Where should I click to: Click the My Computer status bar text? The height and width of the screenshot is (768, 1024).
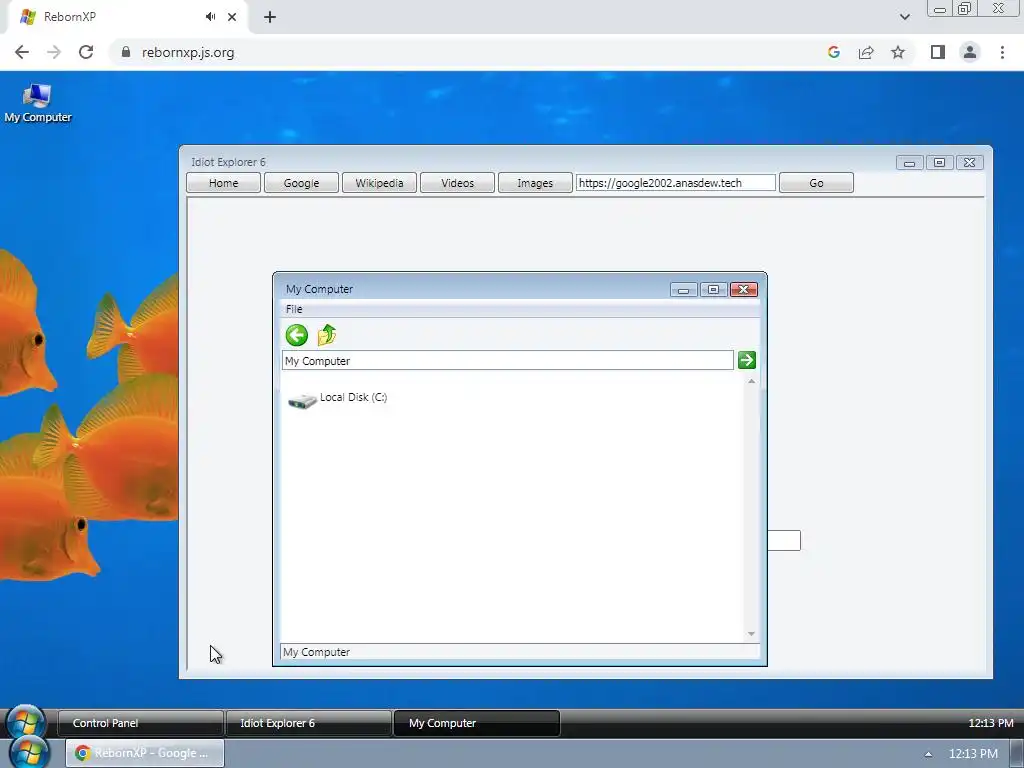(x=317, y=652)
